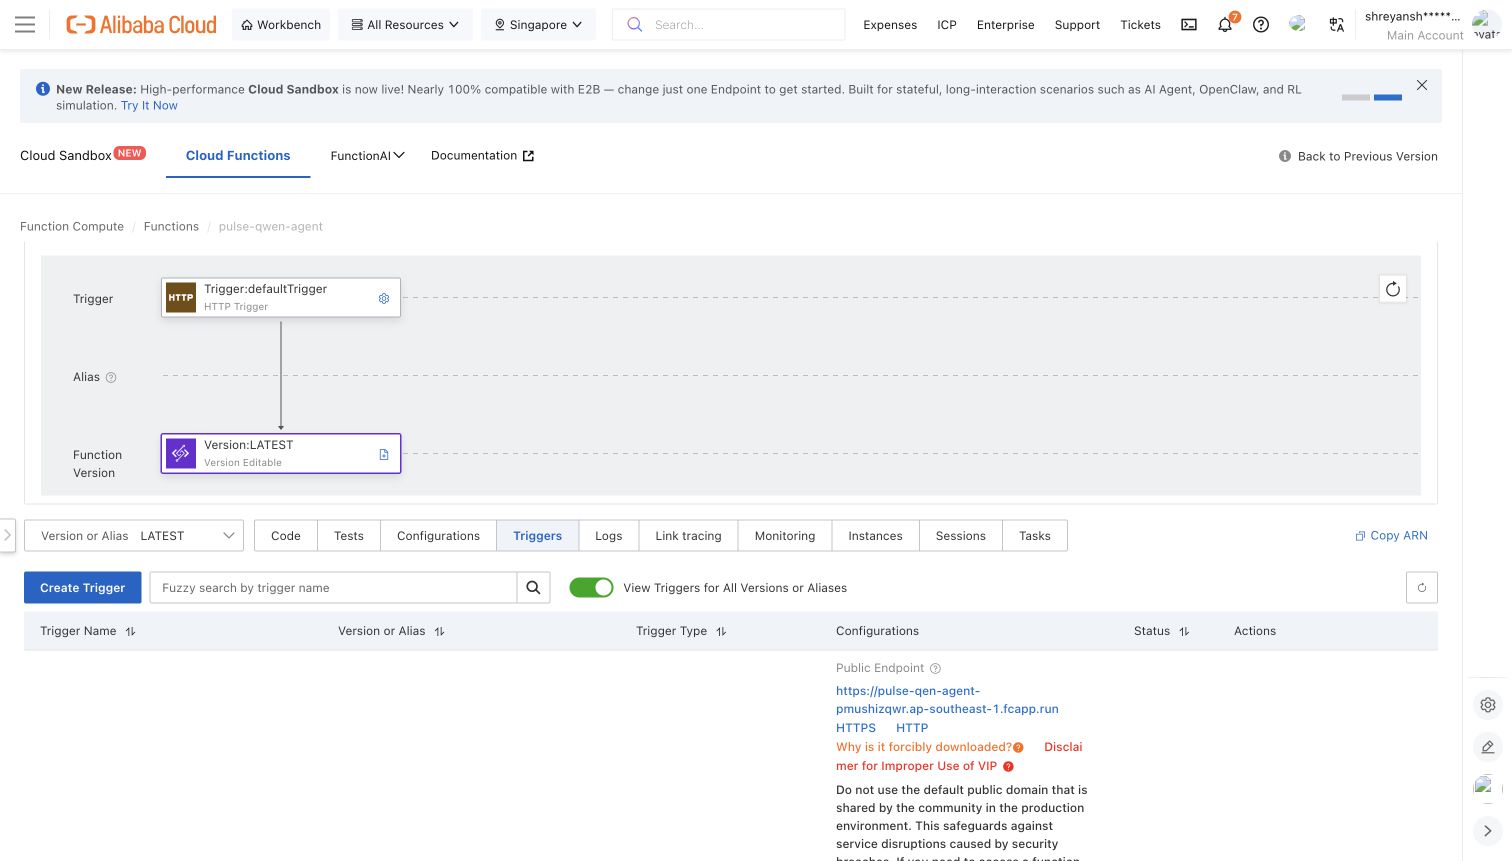Select the Triggers tab

pyautogui.click(x=537, y=536)
